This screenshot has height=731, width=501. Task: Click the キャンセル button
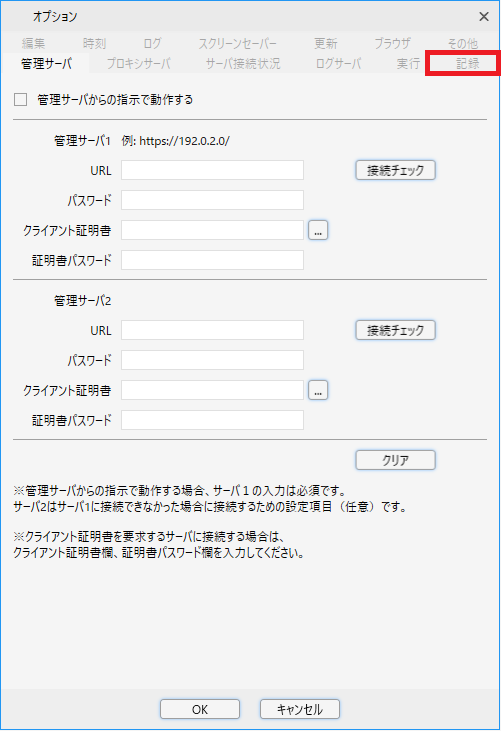tap(300, 709)
